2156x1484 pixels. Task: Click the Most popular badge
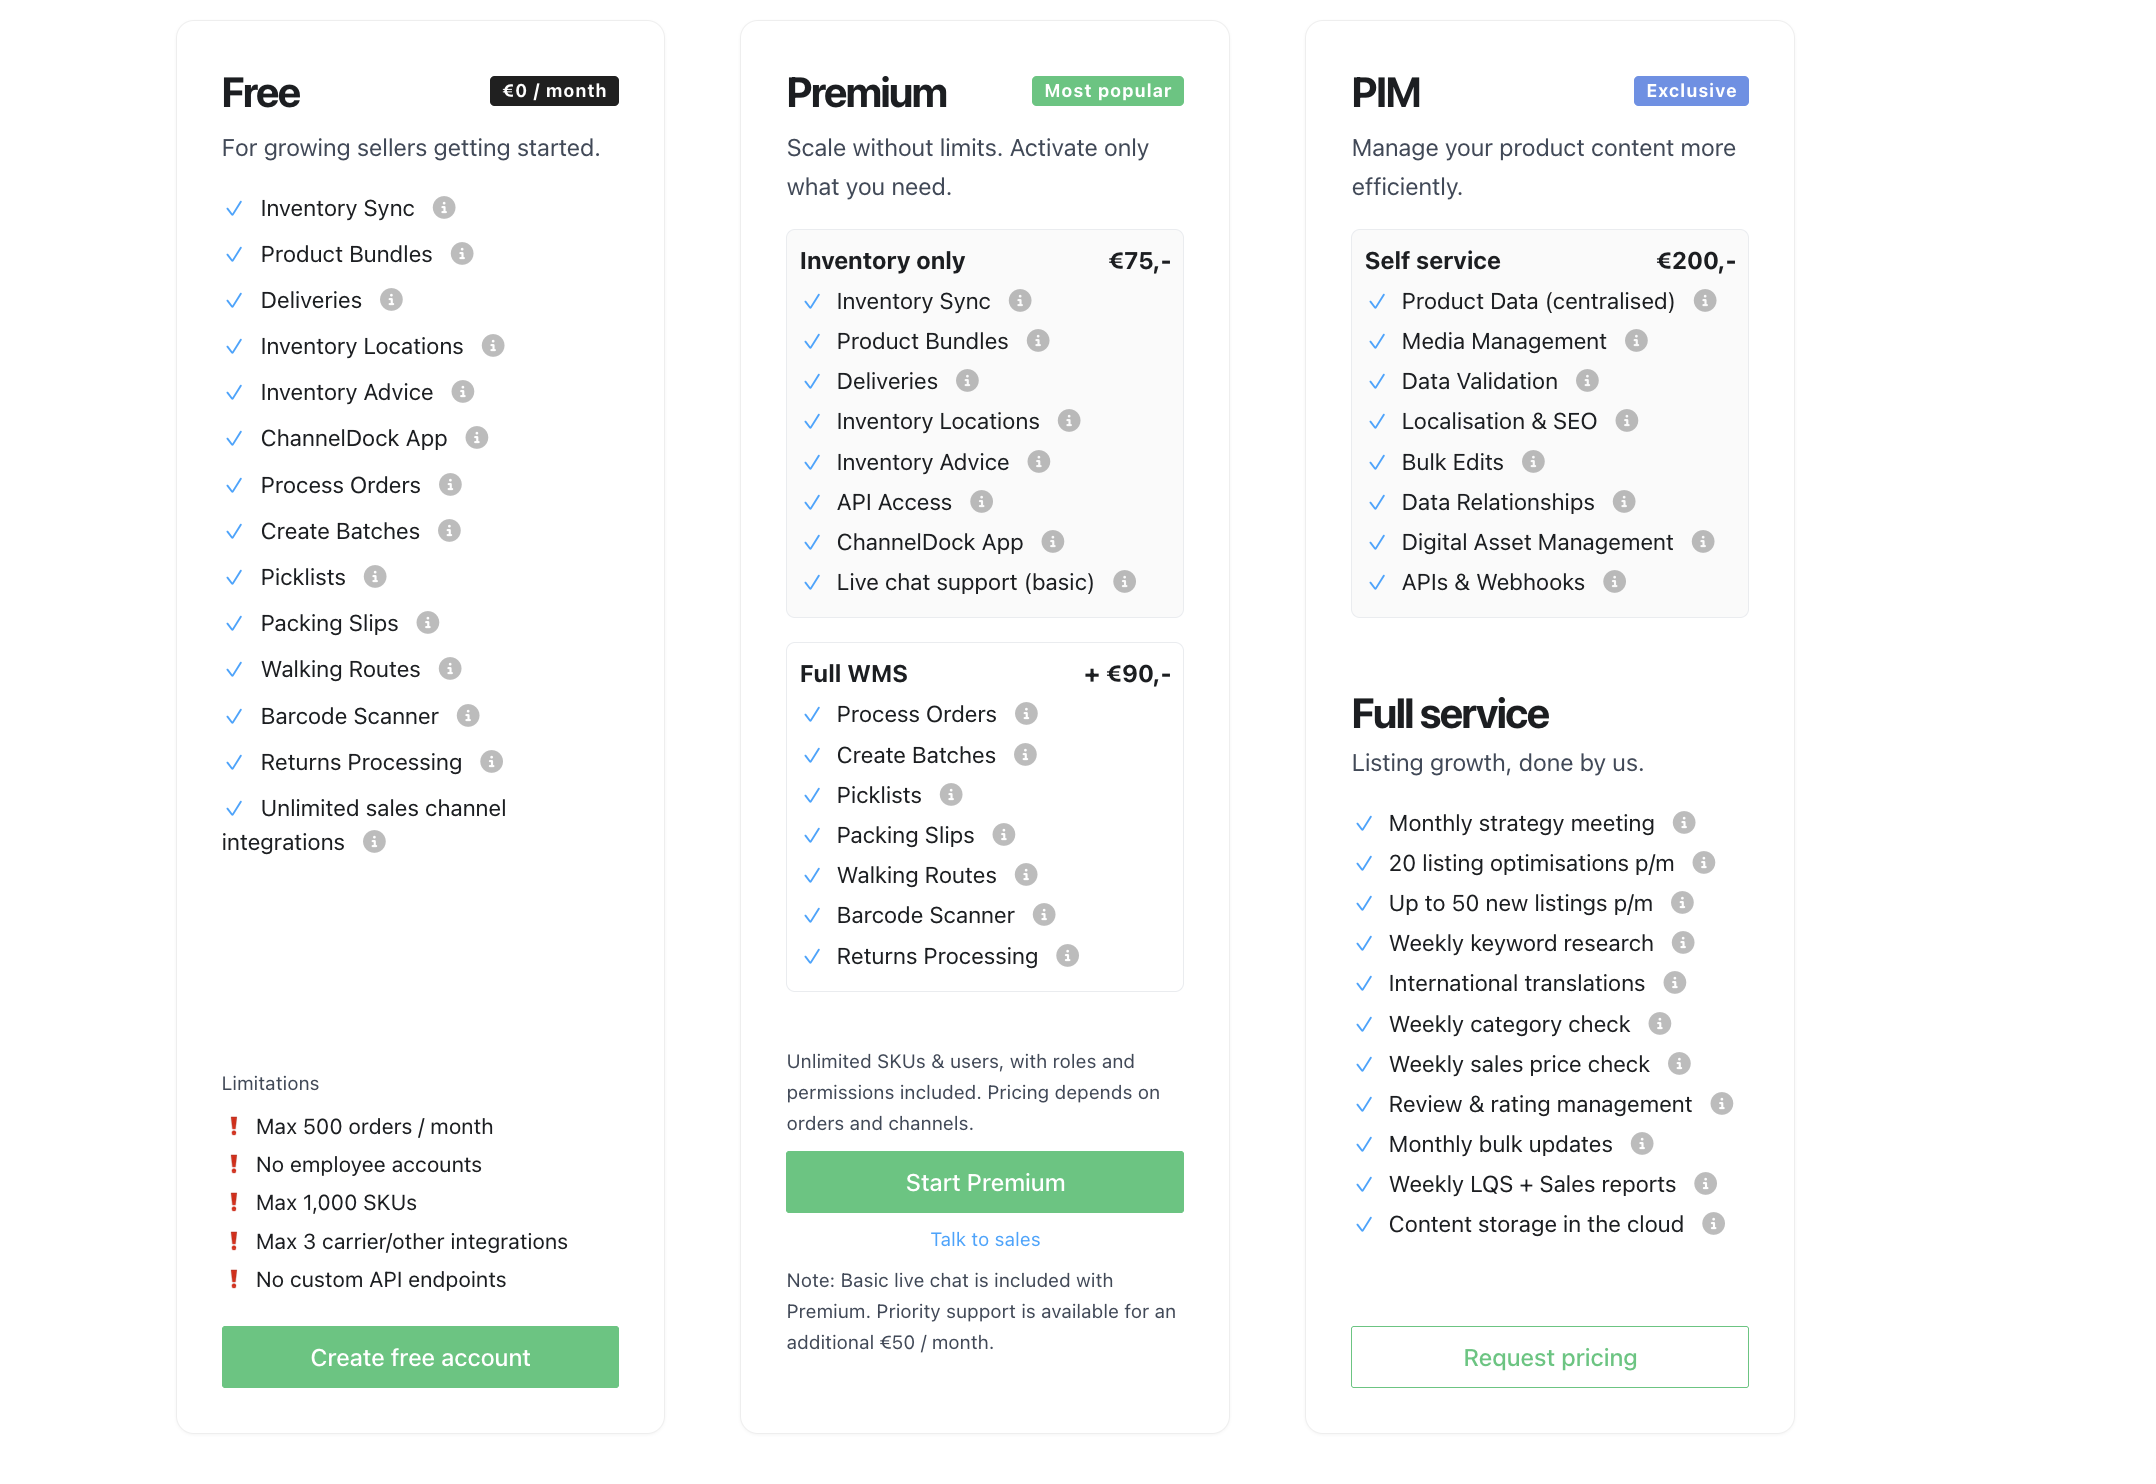tap(1107, 91)
